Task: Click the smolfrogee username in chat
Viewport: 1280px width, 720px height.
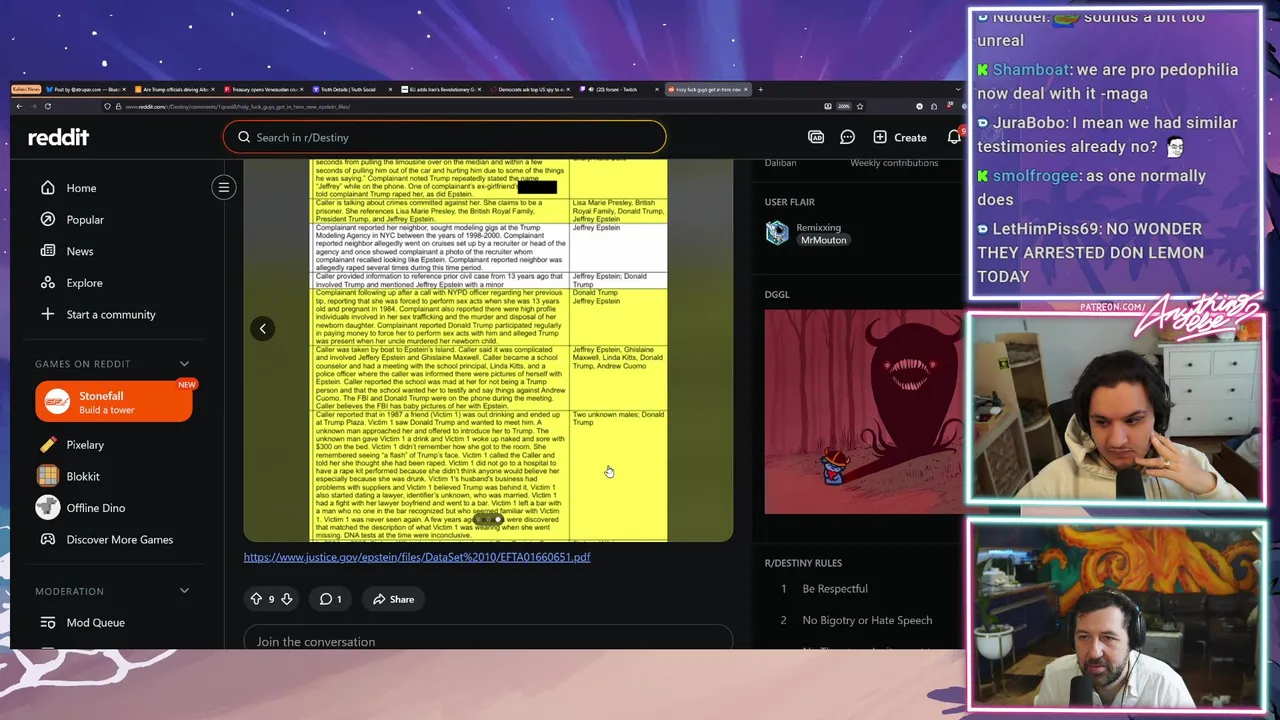Action: click(x=1036, y=176)
